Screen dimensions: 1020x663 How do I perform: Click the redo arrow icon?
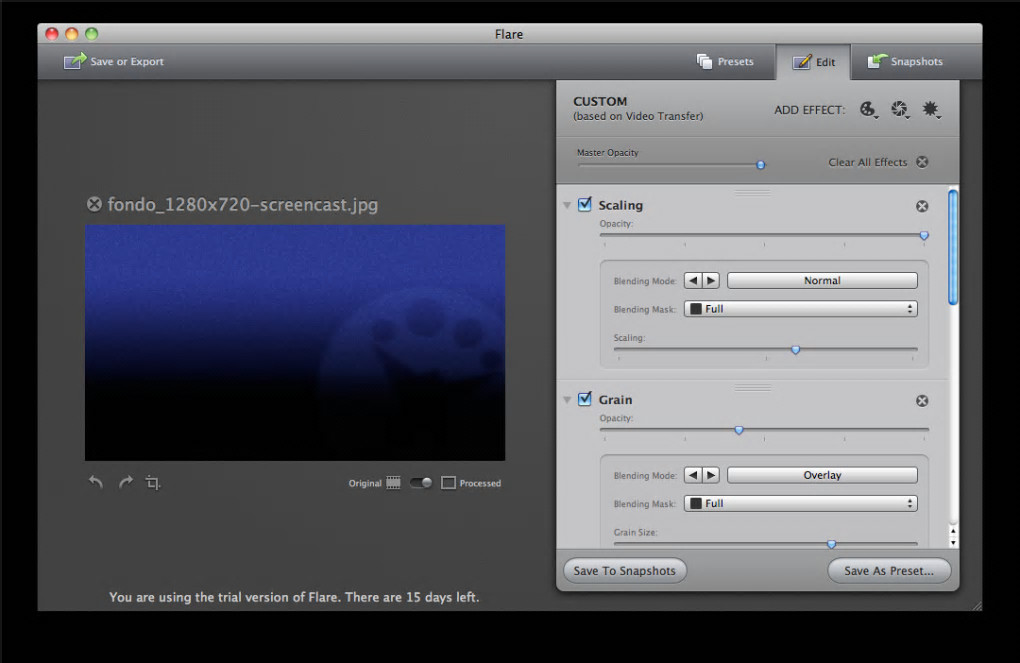(x=126, y=482)
